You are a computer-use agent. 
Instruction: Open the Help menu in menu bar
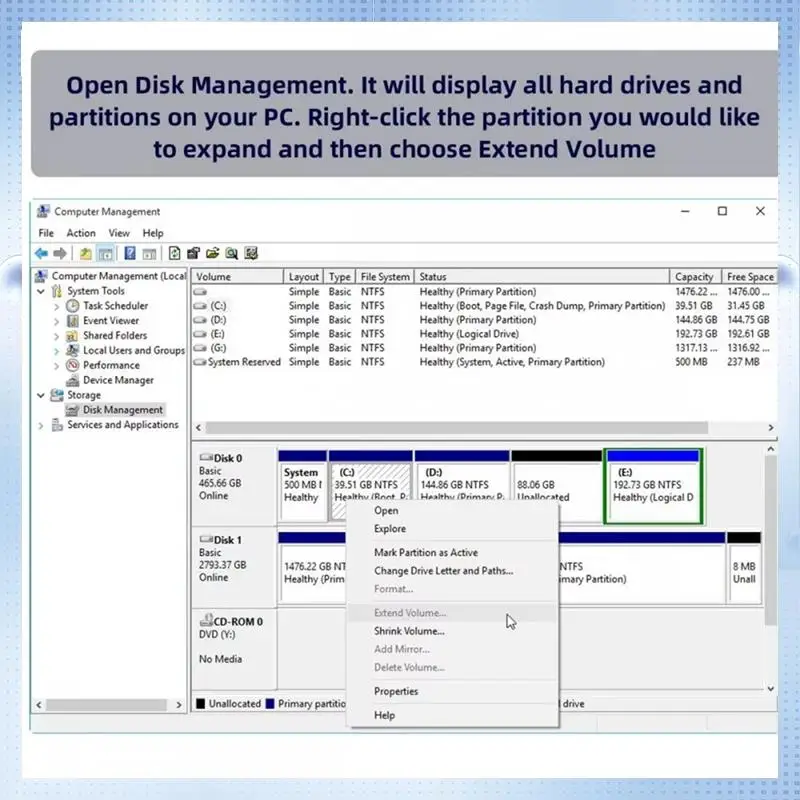pos(153,233)
